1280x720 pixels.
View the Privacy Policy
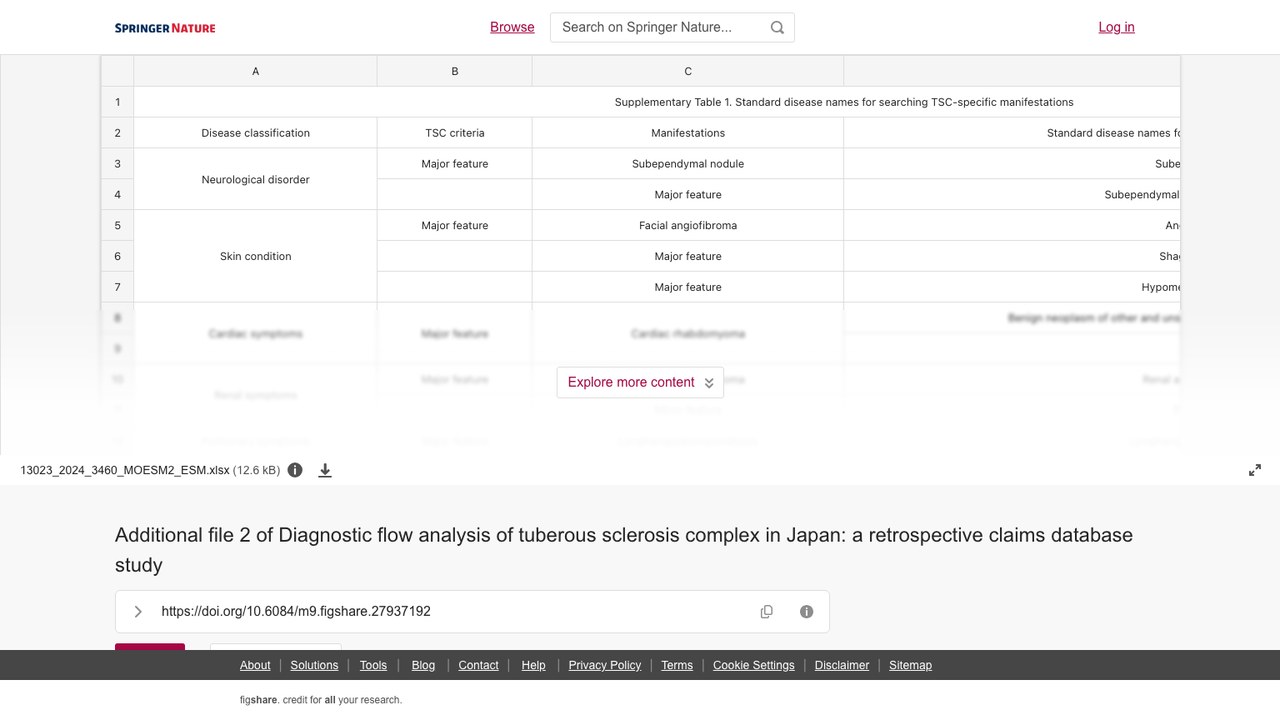tap(605, 665)
